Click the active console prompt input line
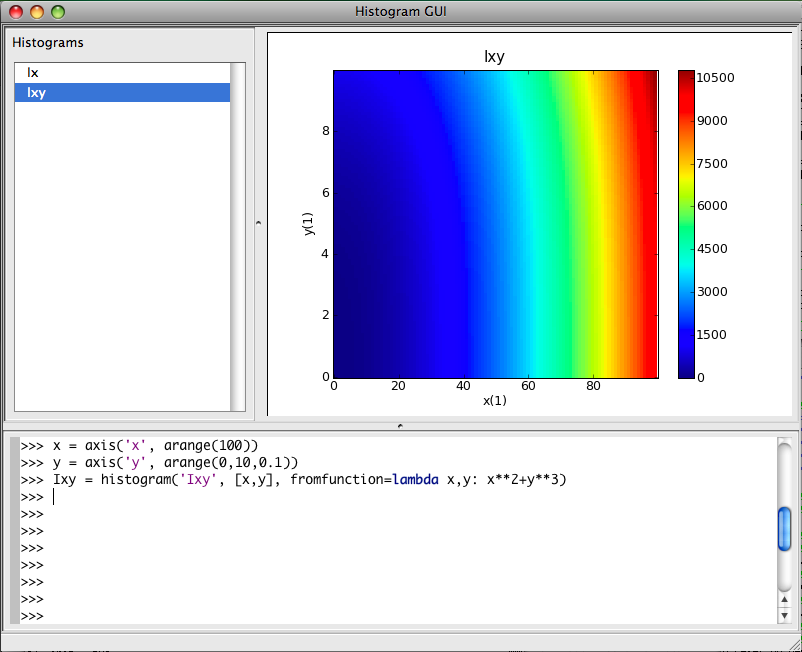This screenshot has height=652, width=802. [x=398, y=497]
